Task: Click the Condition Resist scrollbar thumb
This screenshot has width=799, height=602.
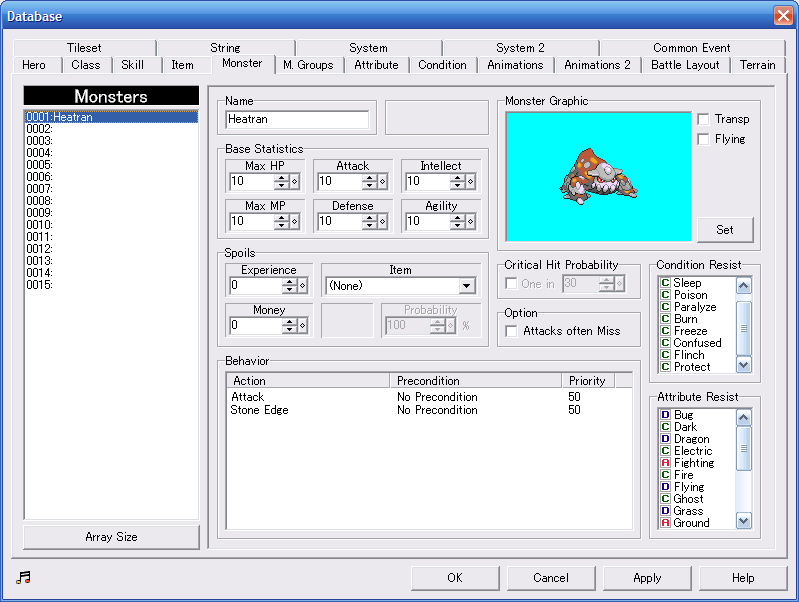Action: click(x=743, y=329)
